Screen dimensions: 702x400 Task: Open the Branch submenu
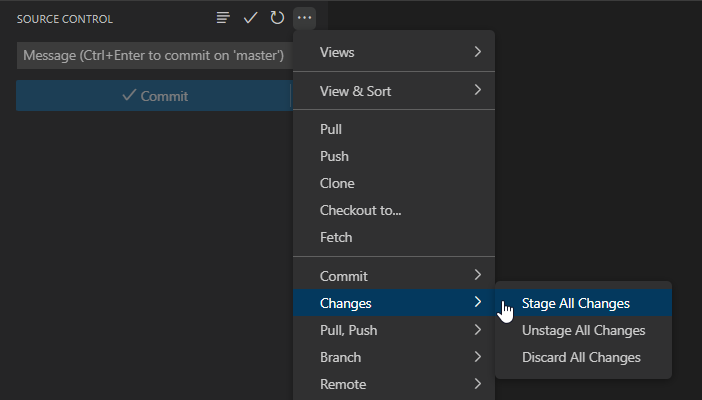[394, 357]
